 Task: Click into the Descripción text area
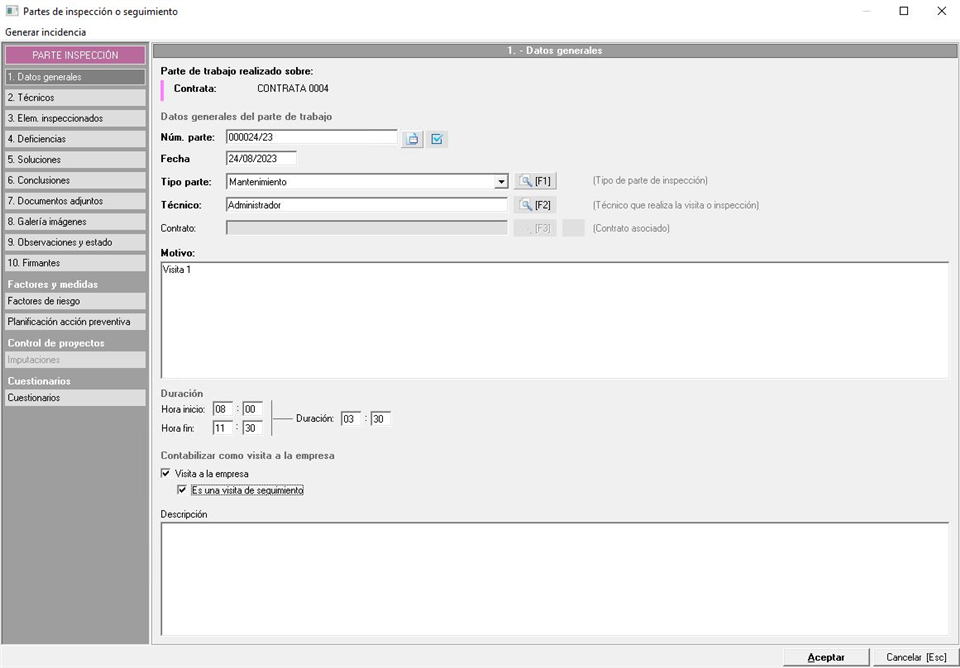555,579
